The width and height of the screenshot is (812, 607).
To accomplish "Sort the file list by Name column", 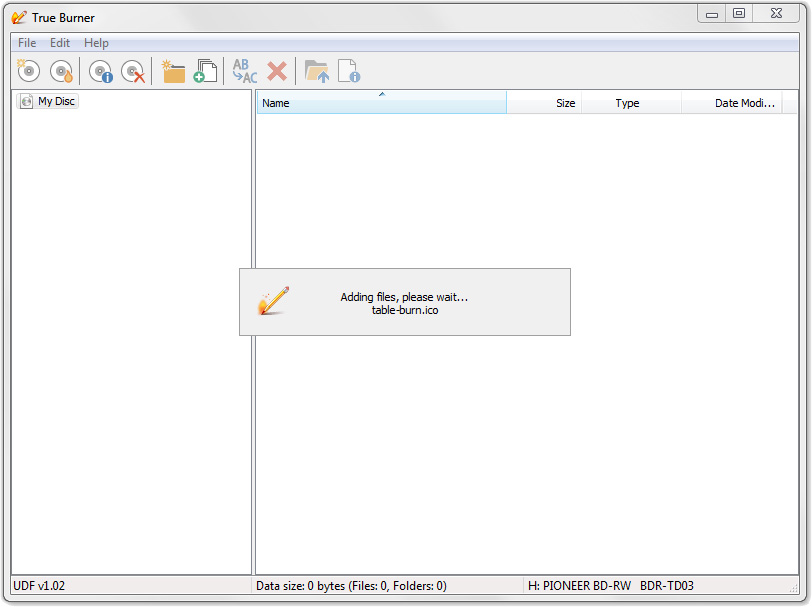I will point(380,103).
